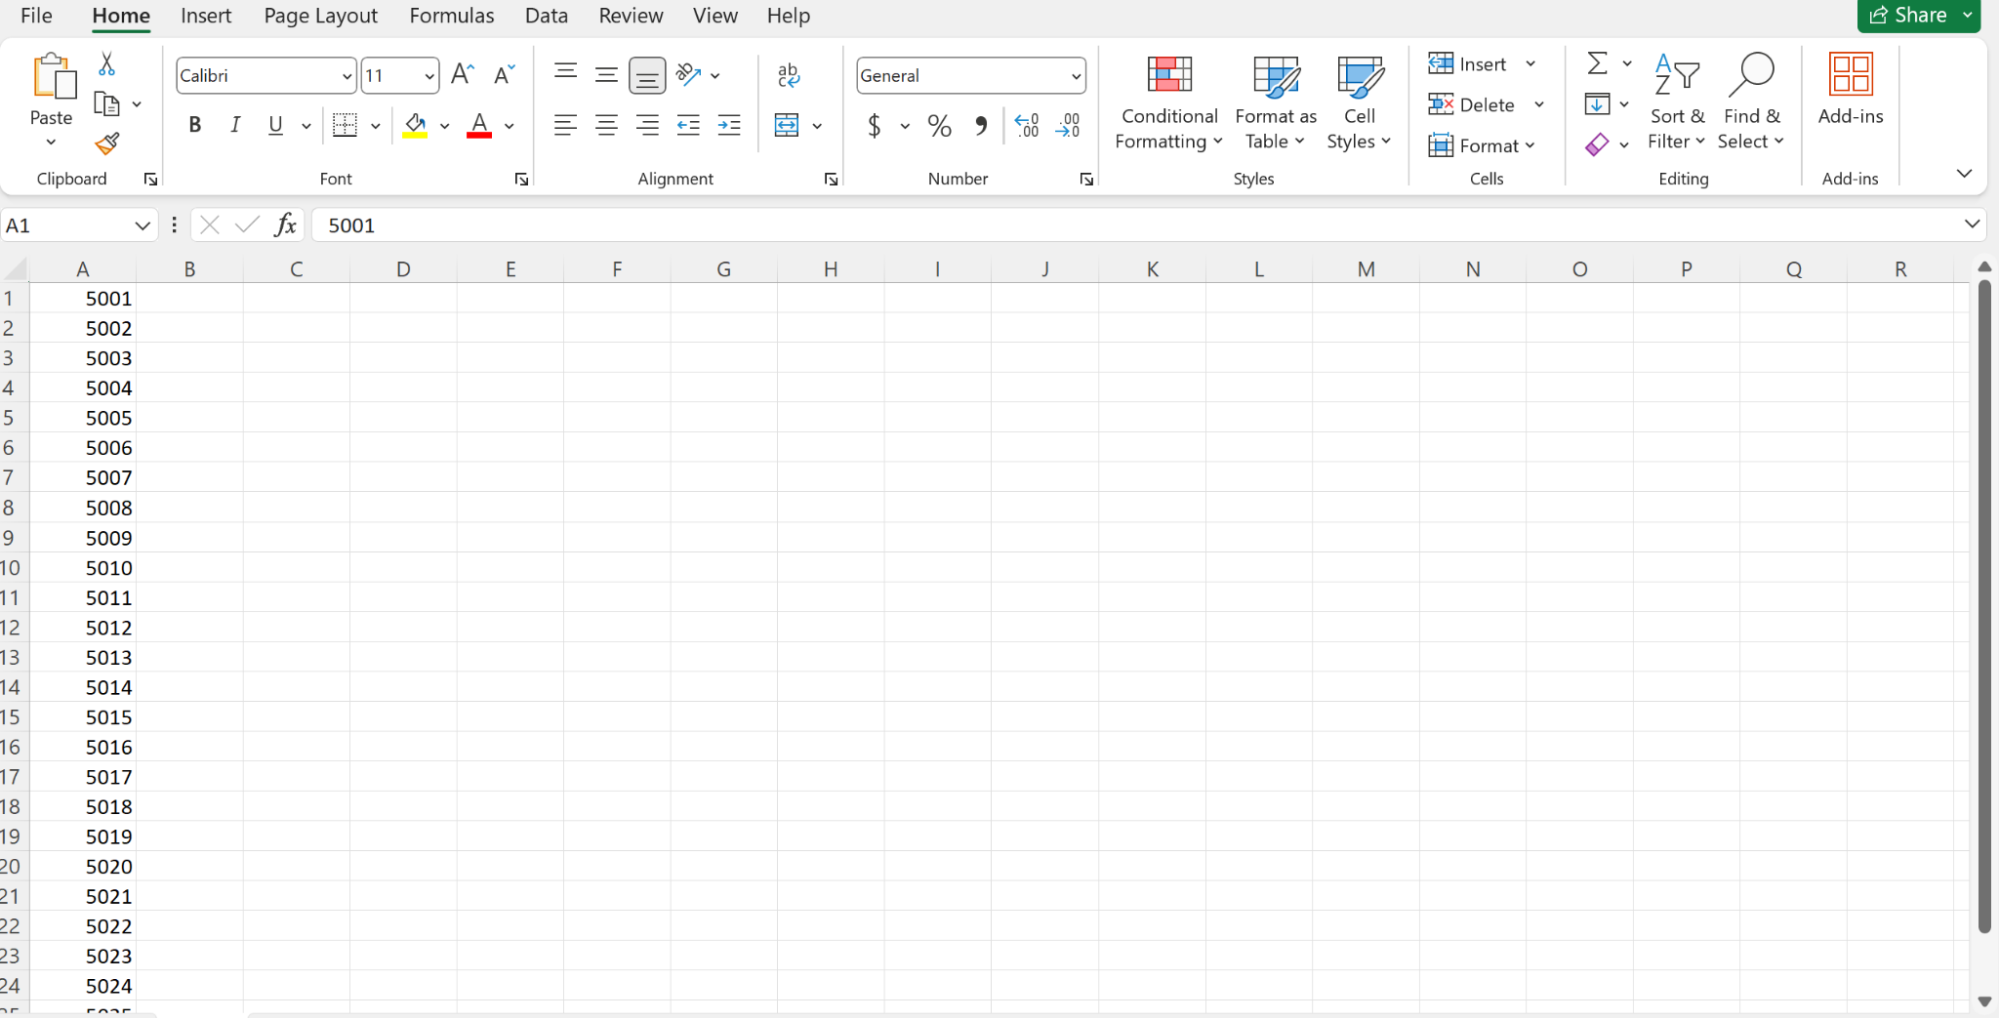This screenshot has height=1019, width=1999.
Task: Toggle Underline formatting
Action: pos(276,125)
